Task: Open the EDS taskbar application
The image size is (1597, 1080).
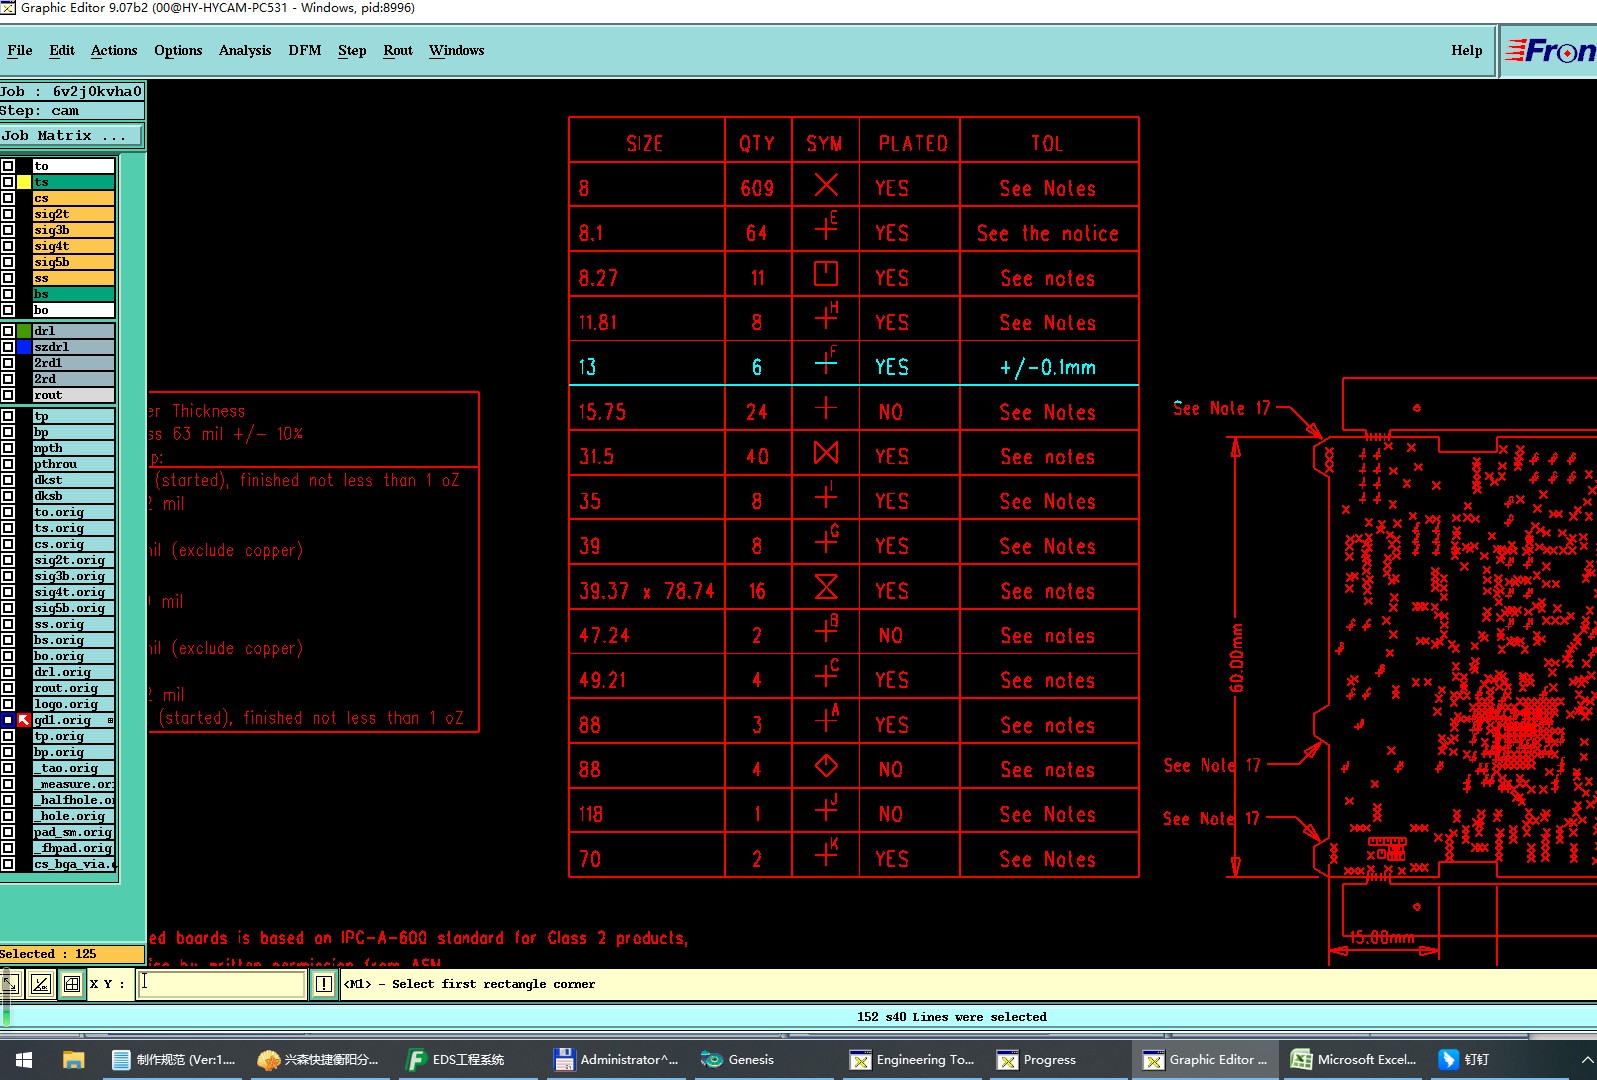Action: 456,1059
